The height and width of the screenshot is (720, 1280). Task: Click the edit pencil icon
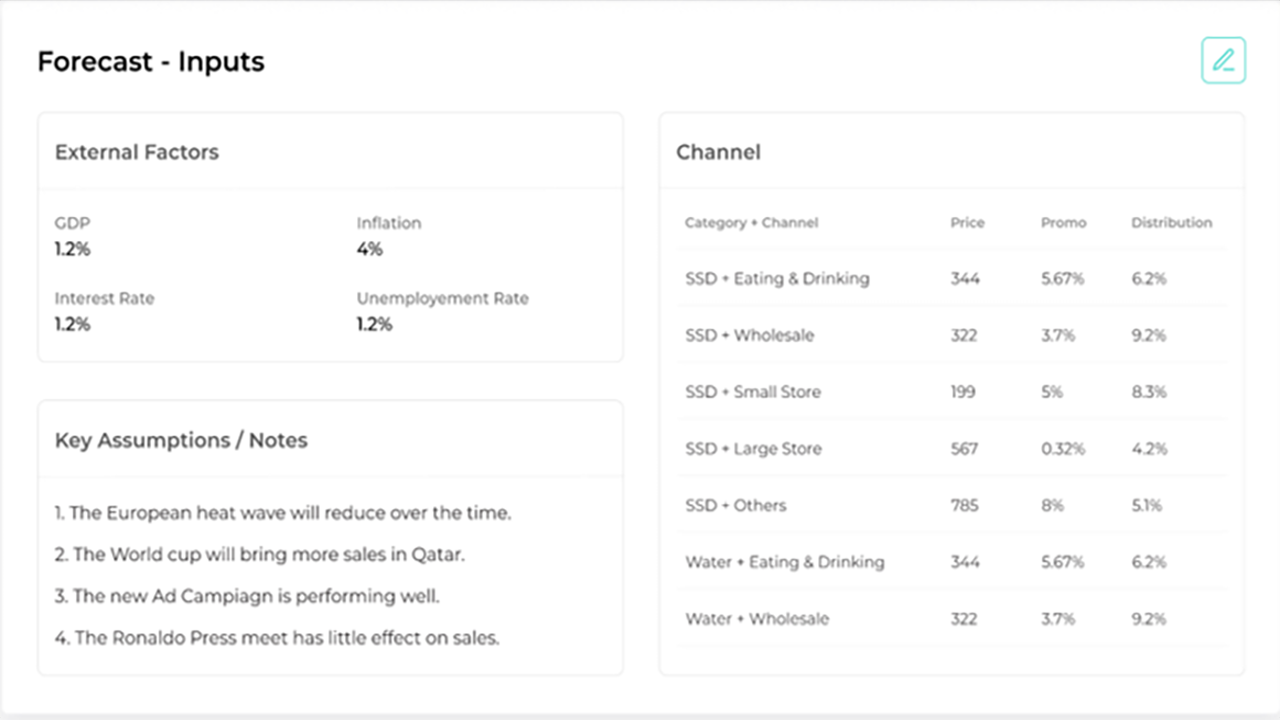[1223, 60]
